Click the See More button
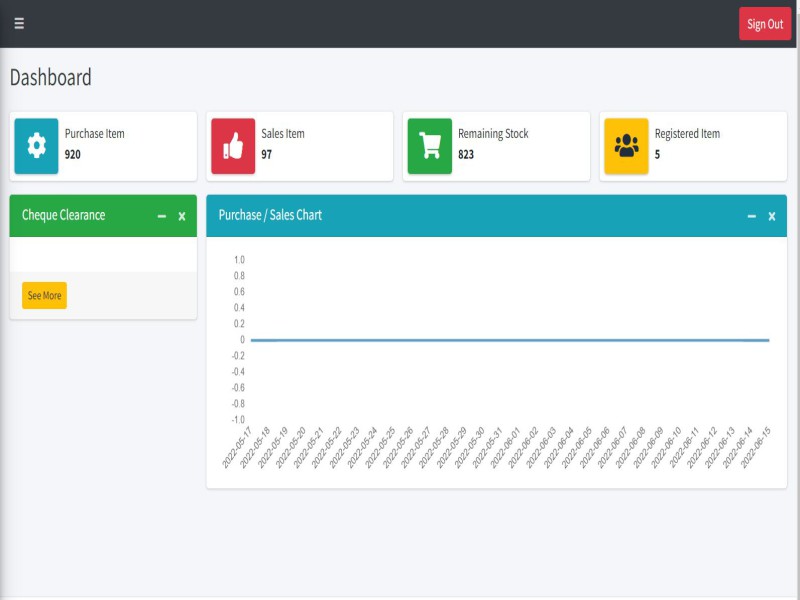Screen dimensions: 800x600 pos(44,296)
